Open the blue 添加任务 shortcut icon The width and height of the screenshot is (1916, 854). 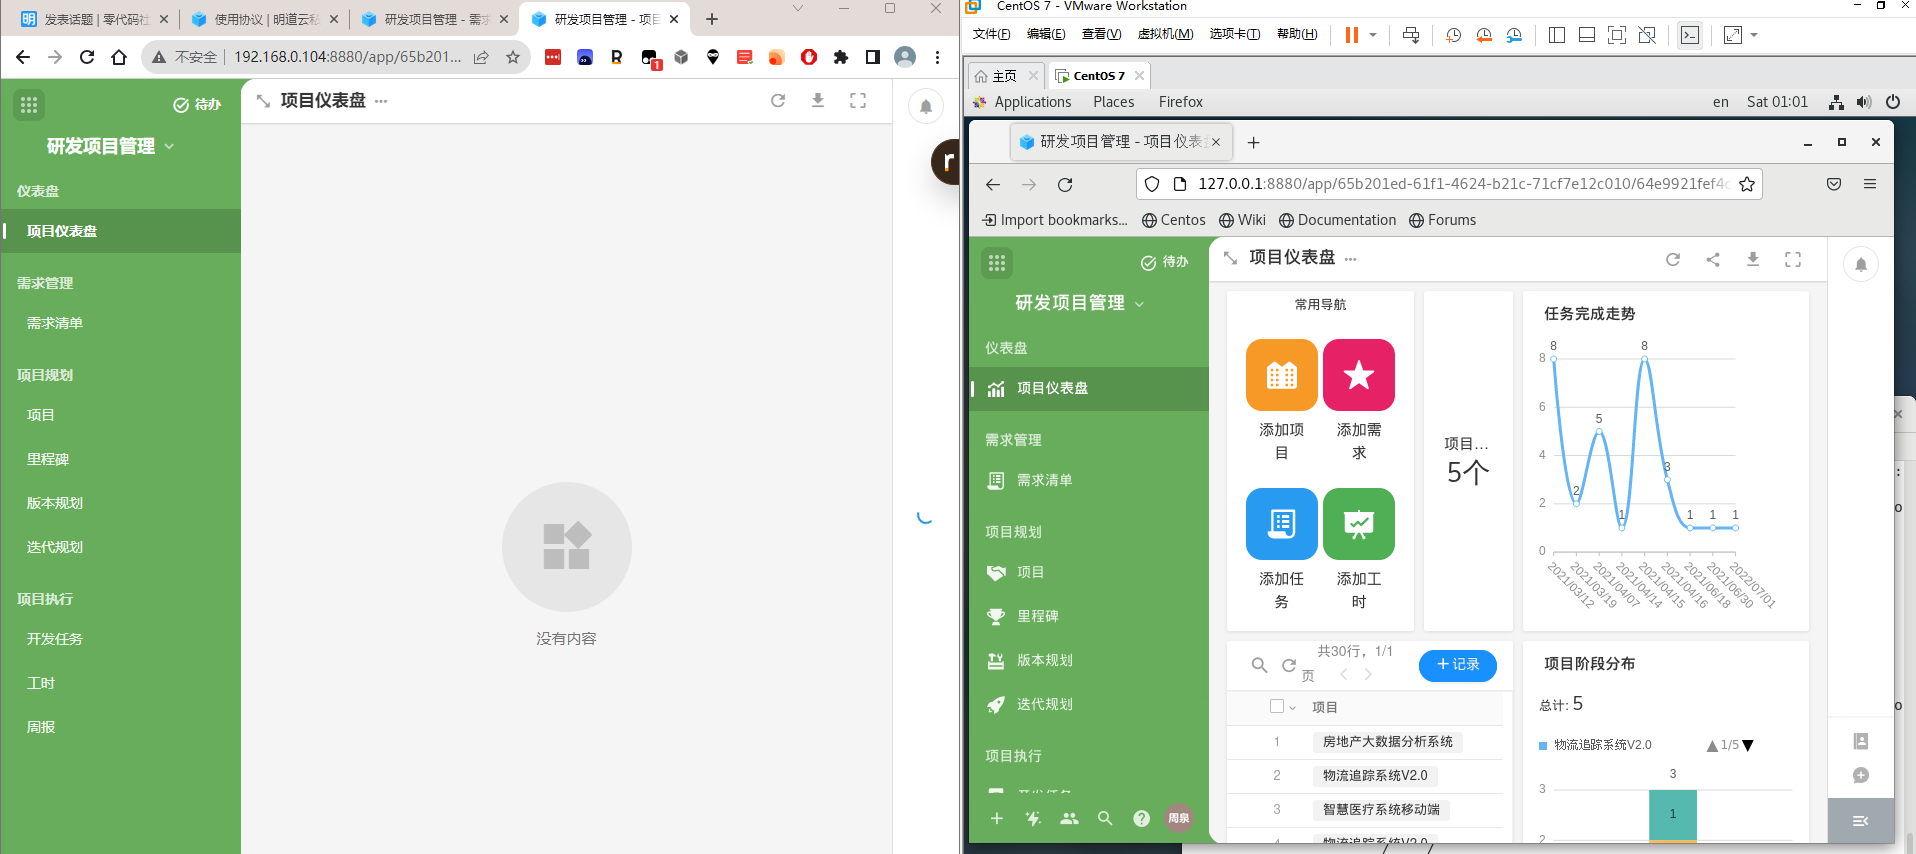click(x=1281, y=524)
